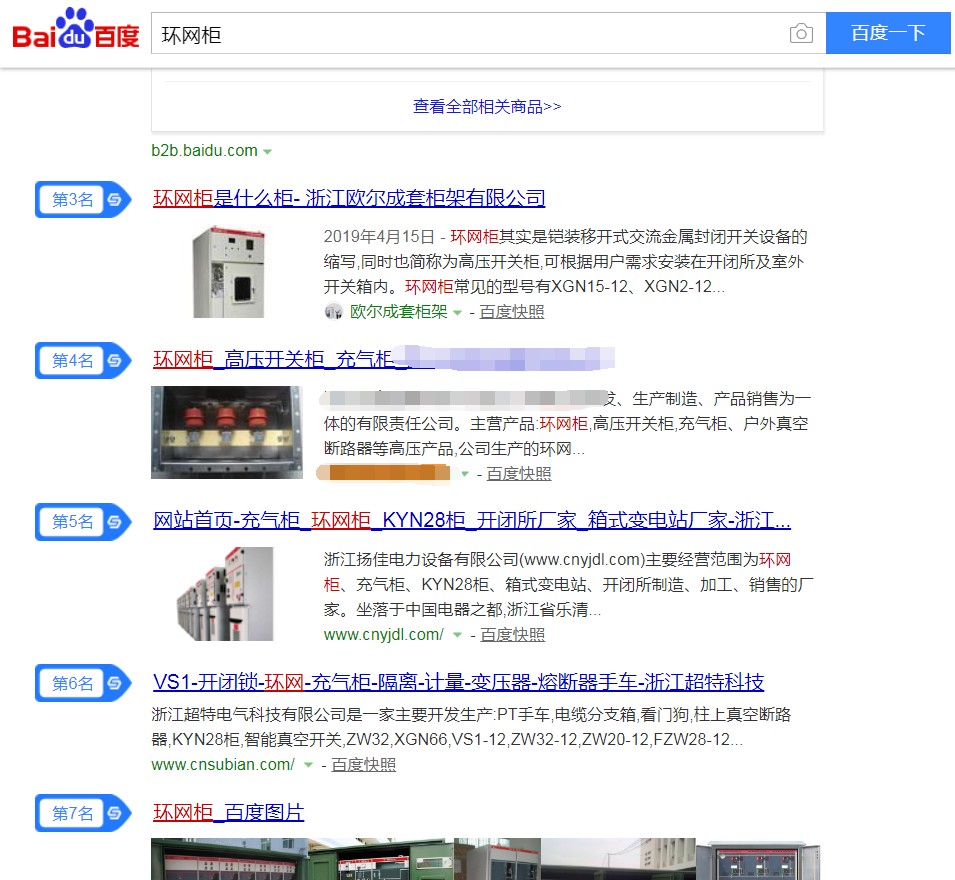Click the last grey cabinet image in 百度图片
Image resolution: width=955 pixels, height=880 pixels.
pos(758,859)
